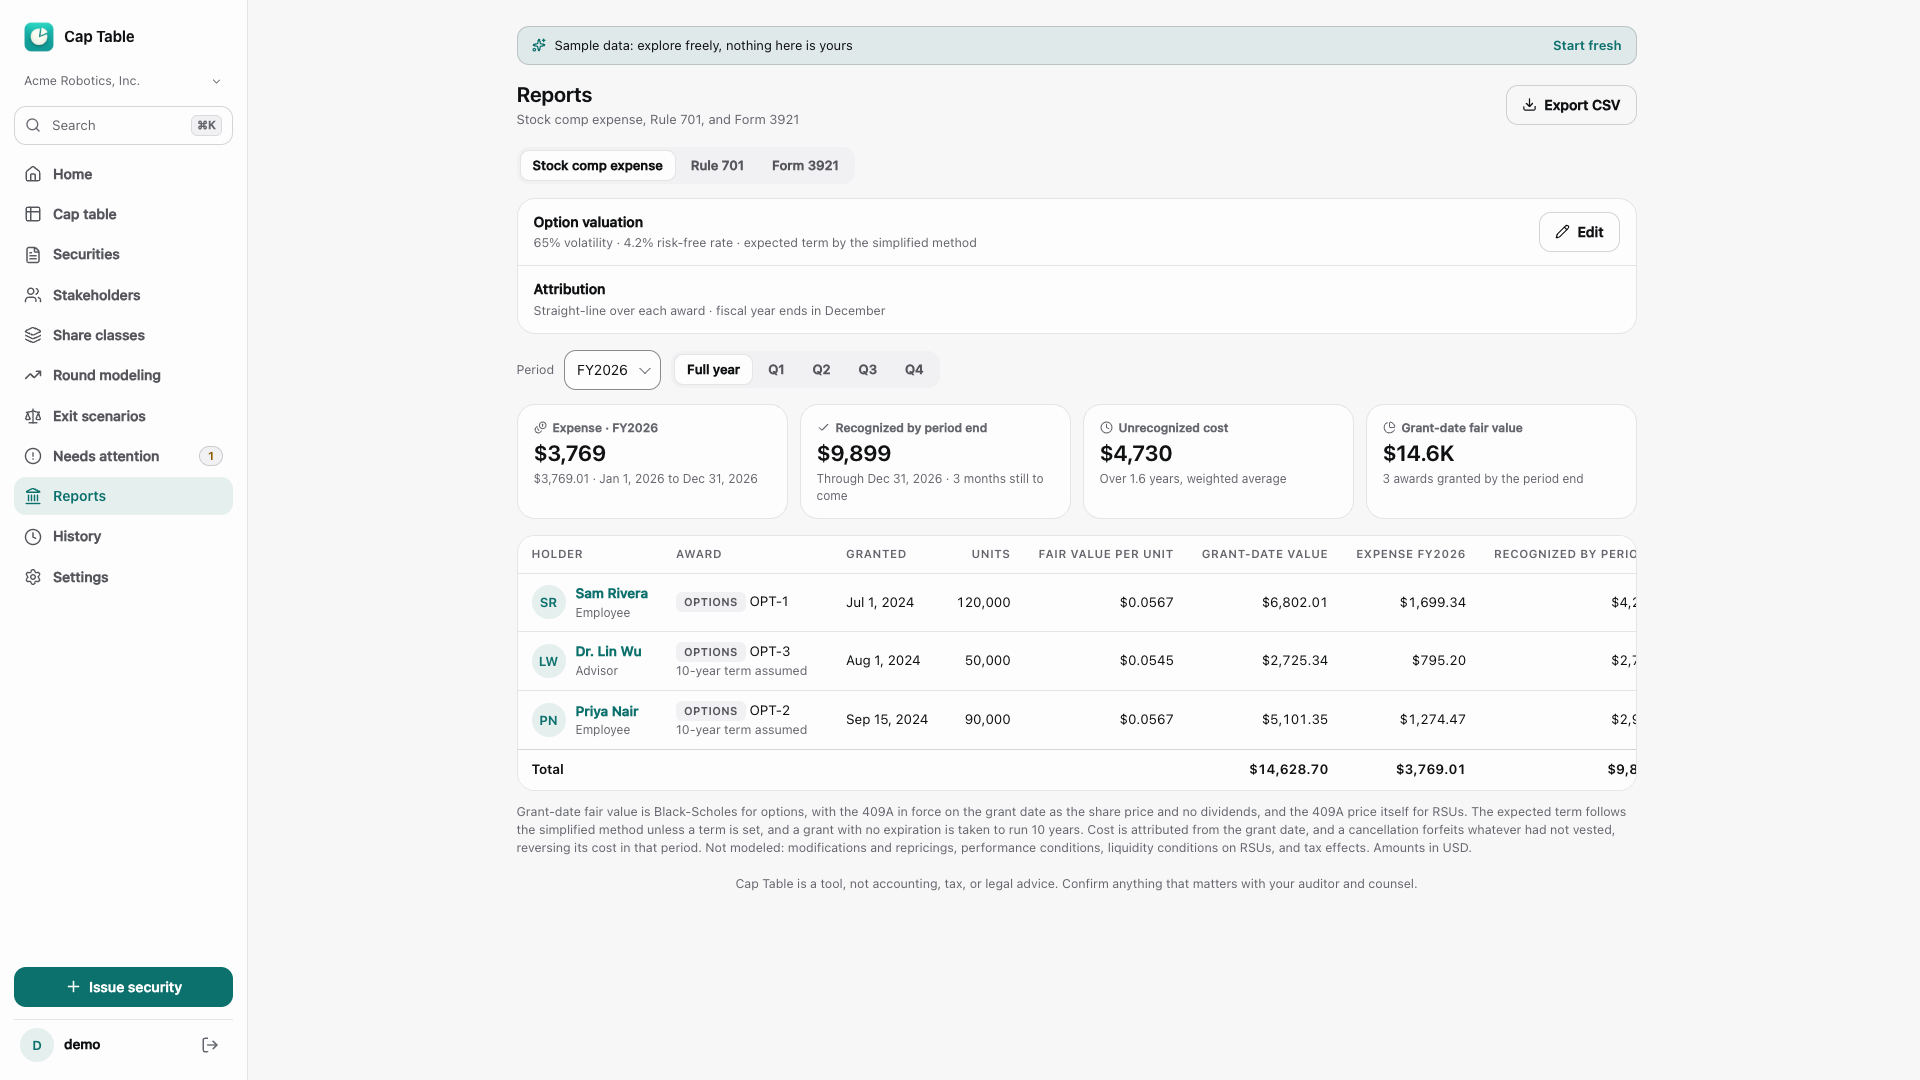
Task: Click the SR avatar for Sam Rivera
Action: [549, 603]
